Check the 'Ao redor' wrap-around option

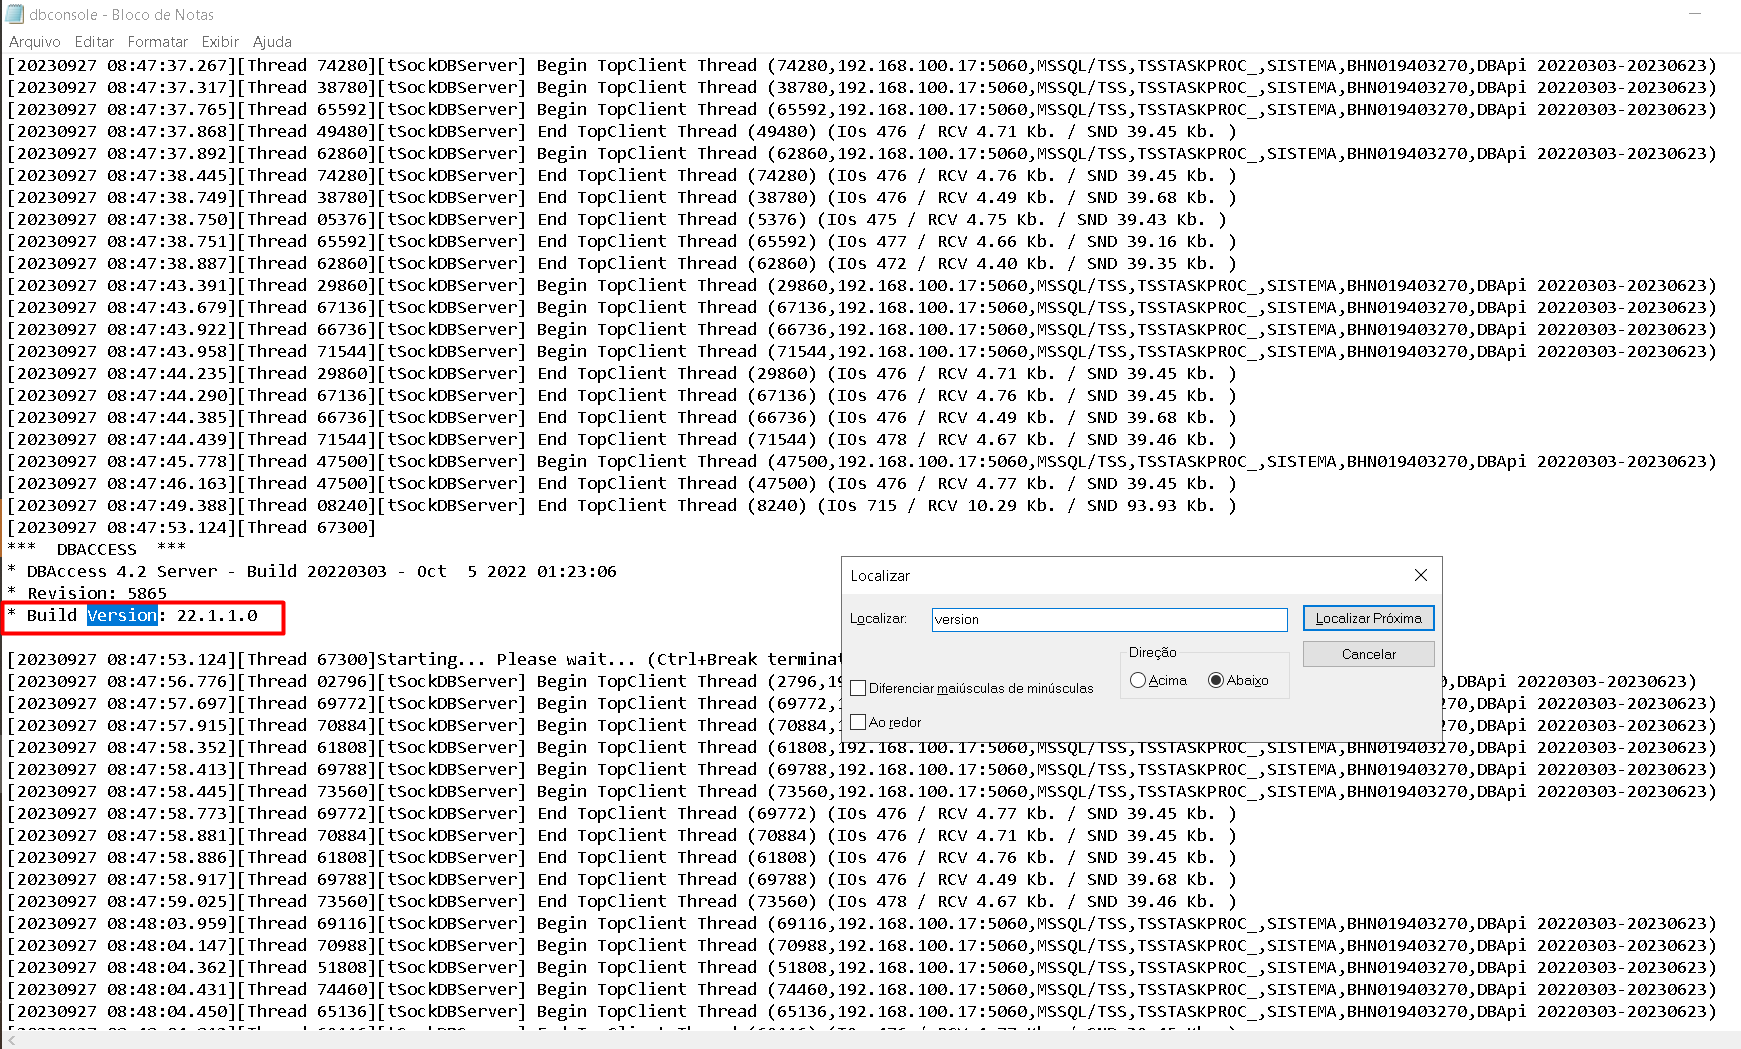coord(858,721)
